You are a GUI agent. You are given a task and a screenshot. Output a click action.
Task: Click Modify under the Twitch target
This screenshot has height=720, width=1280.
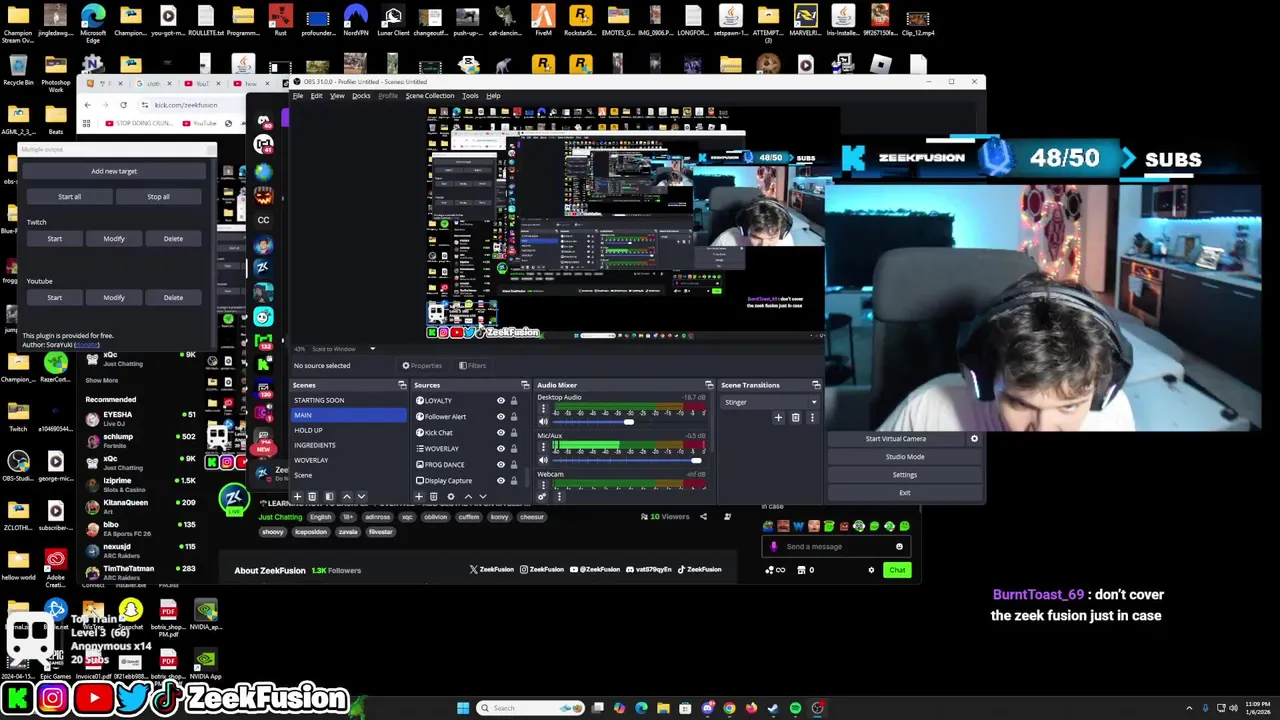[114, 239]
